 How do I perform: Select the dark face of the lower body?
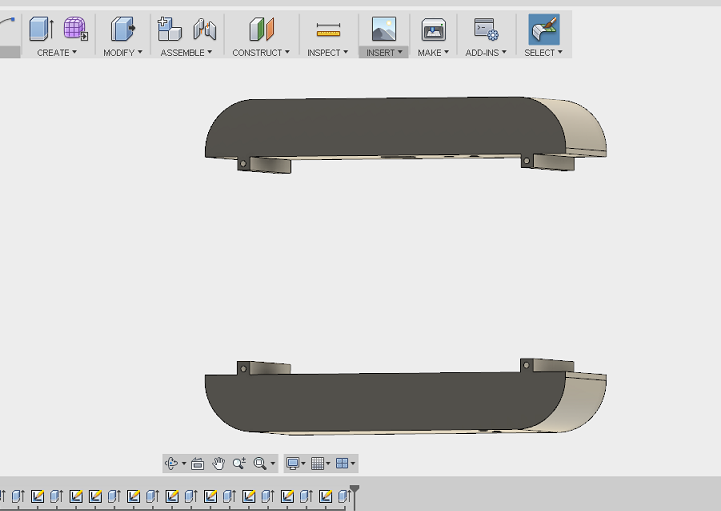tap(386, 402)
